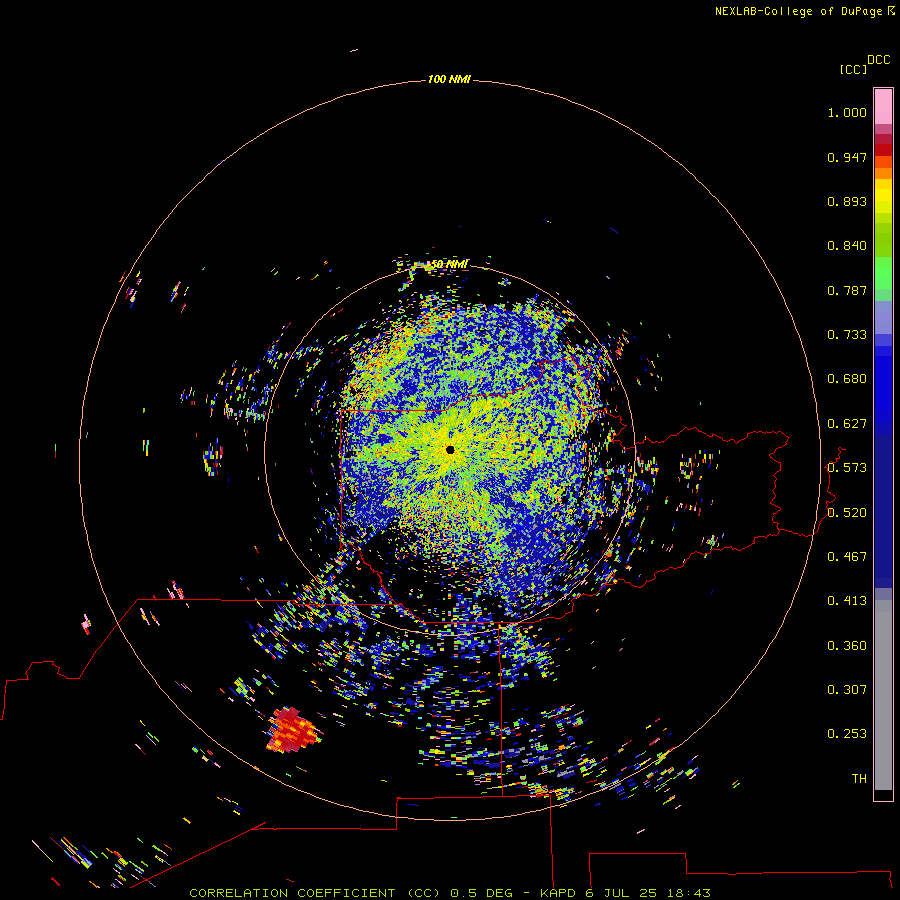The height and width of the screenshot is (900, 900).
Task: Click the 18:43 timestamp in the caption
Action: (689, 893)
